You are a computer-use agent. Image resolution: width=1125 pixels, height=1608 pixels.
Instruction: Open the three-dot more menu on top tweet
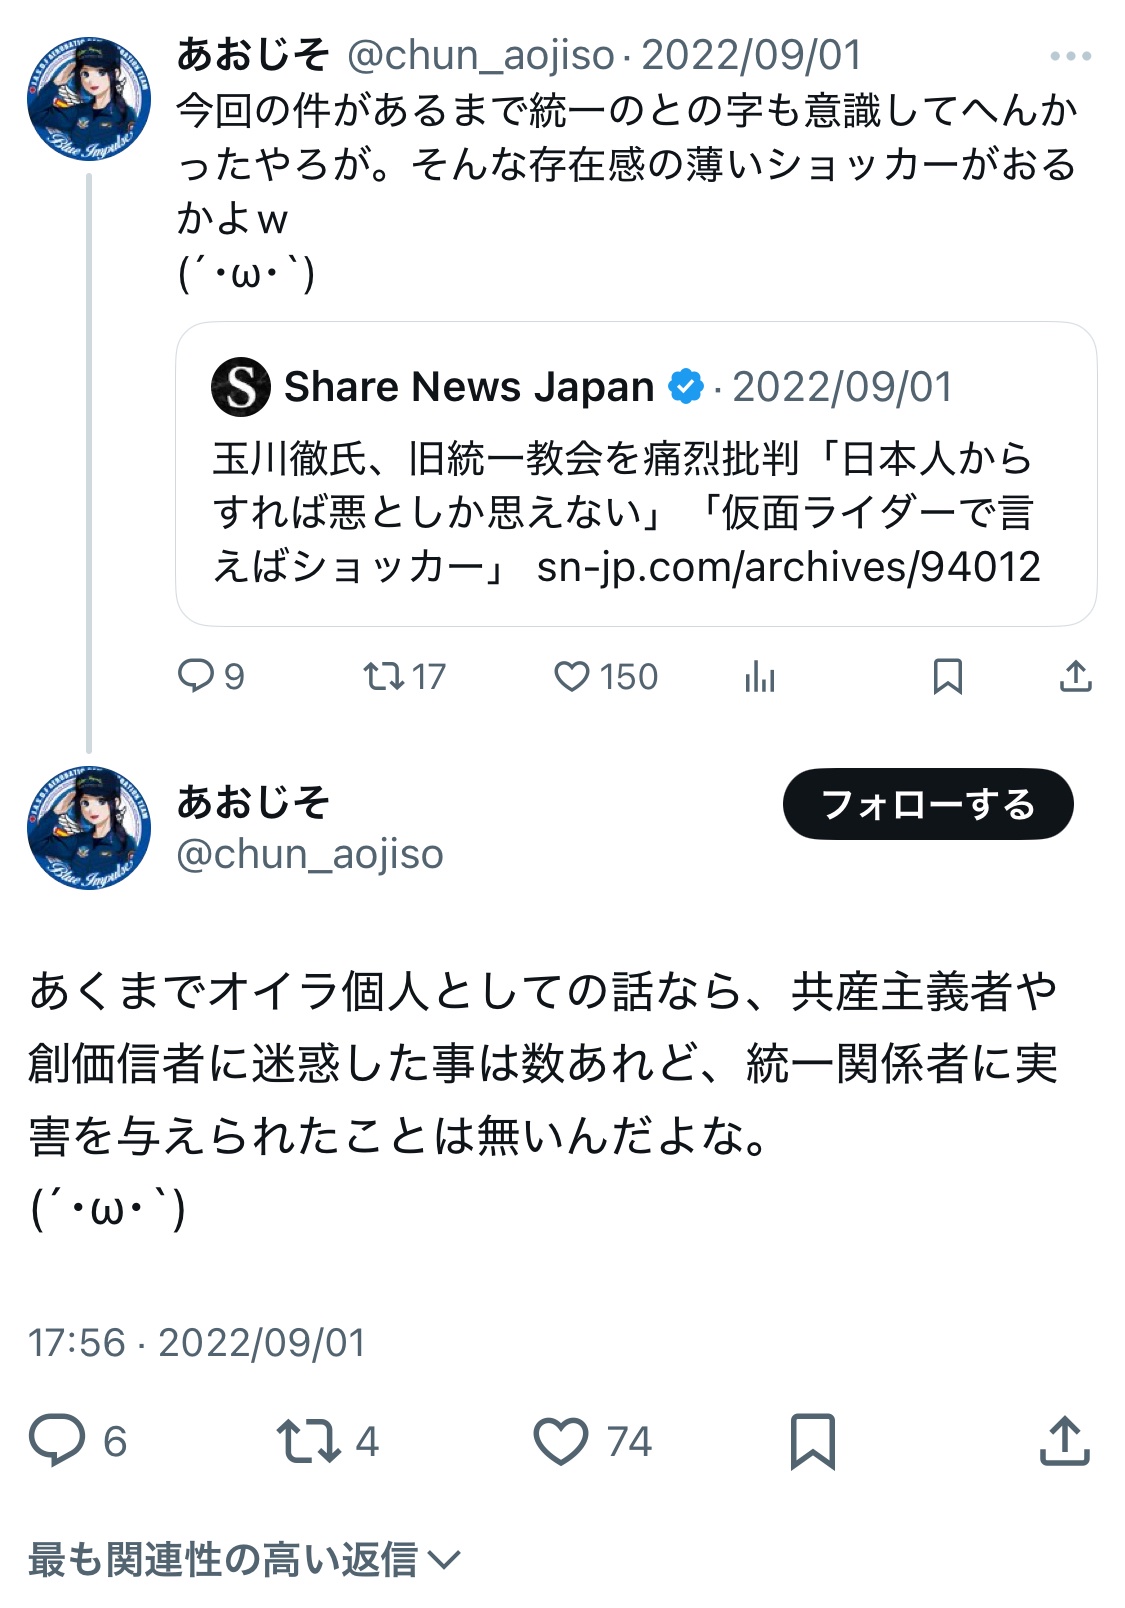point(1070,57)
